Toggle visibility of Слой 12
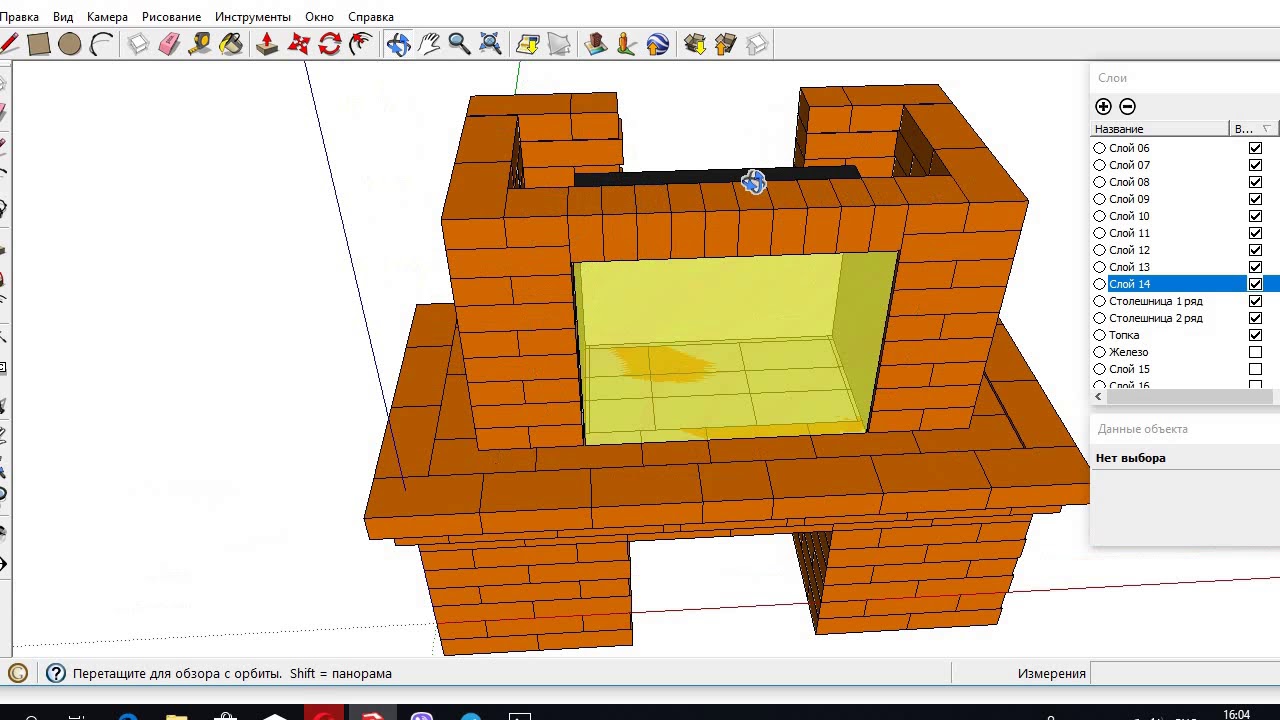 click(1255, 250)
